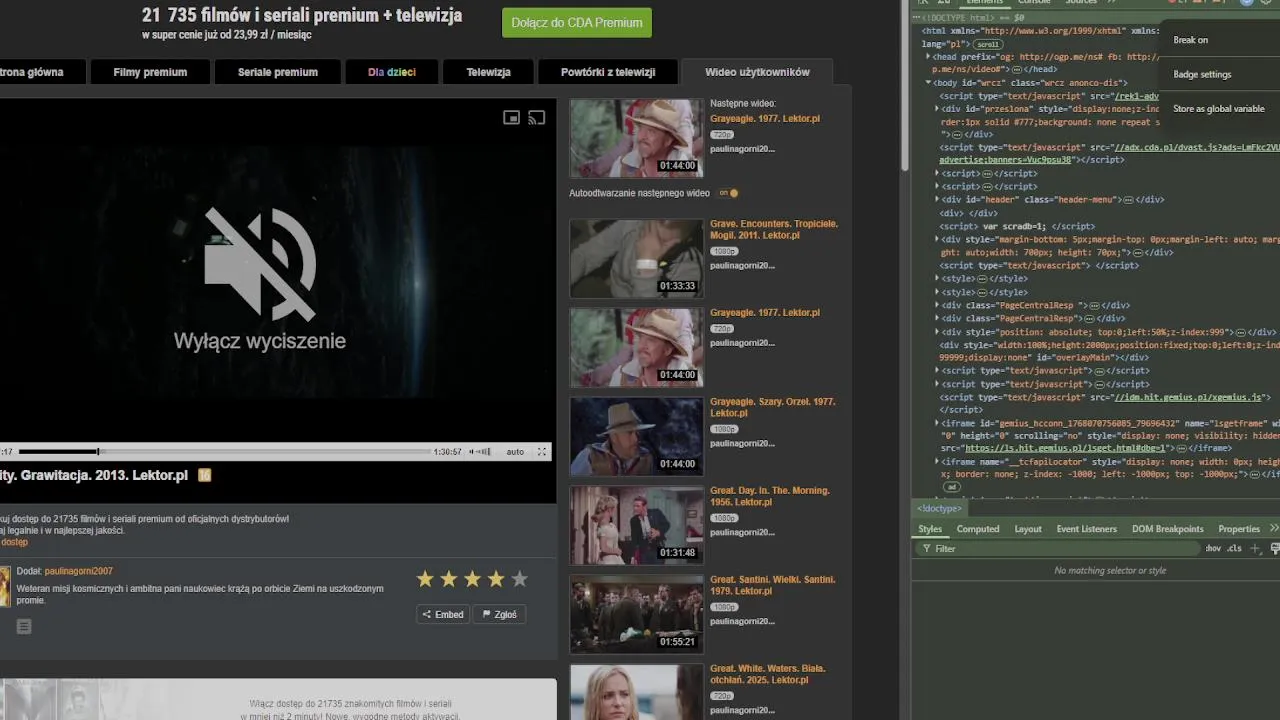Viewport: 1280px width, 720px height.
Task: Show more style pane tabs chevron
Action: click(x=1273, y=528)
